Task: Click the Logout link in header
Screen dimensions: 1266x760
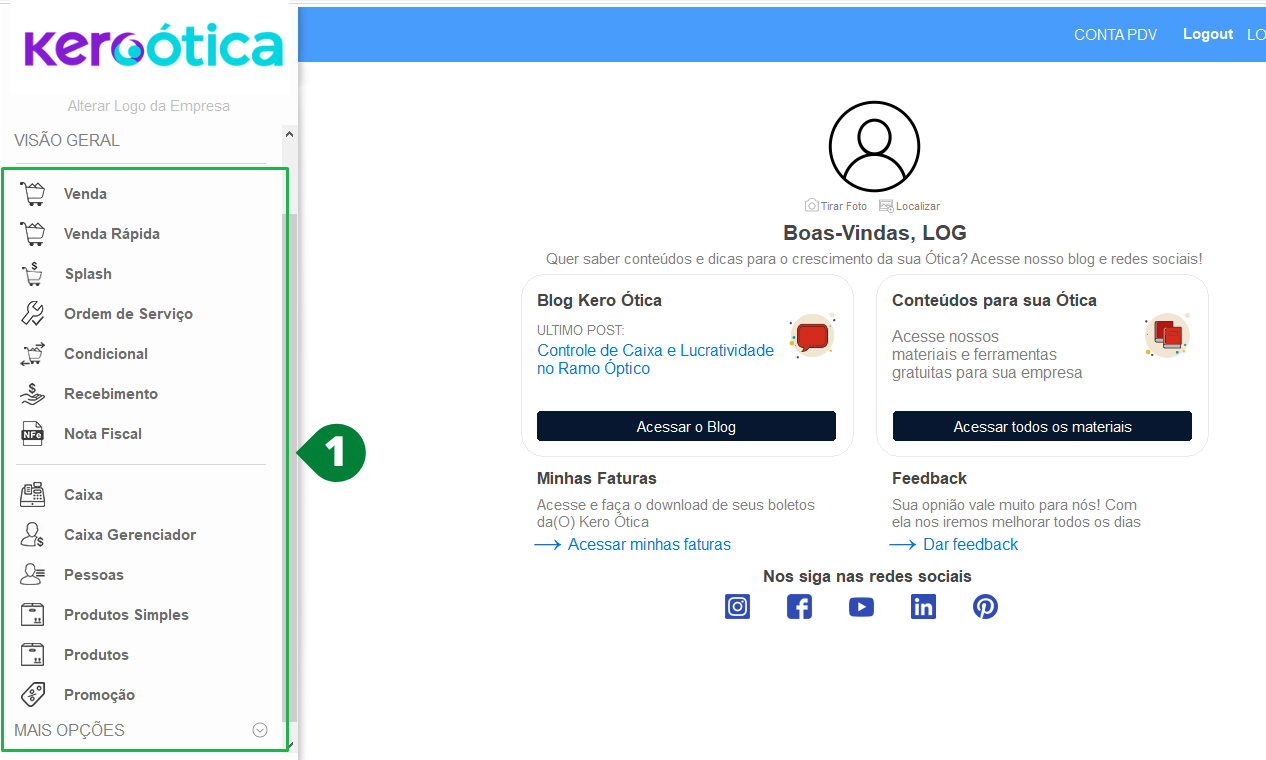Action: (x=1208, y=34)
